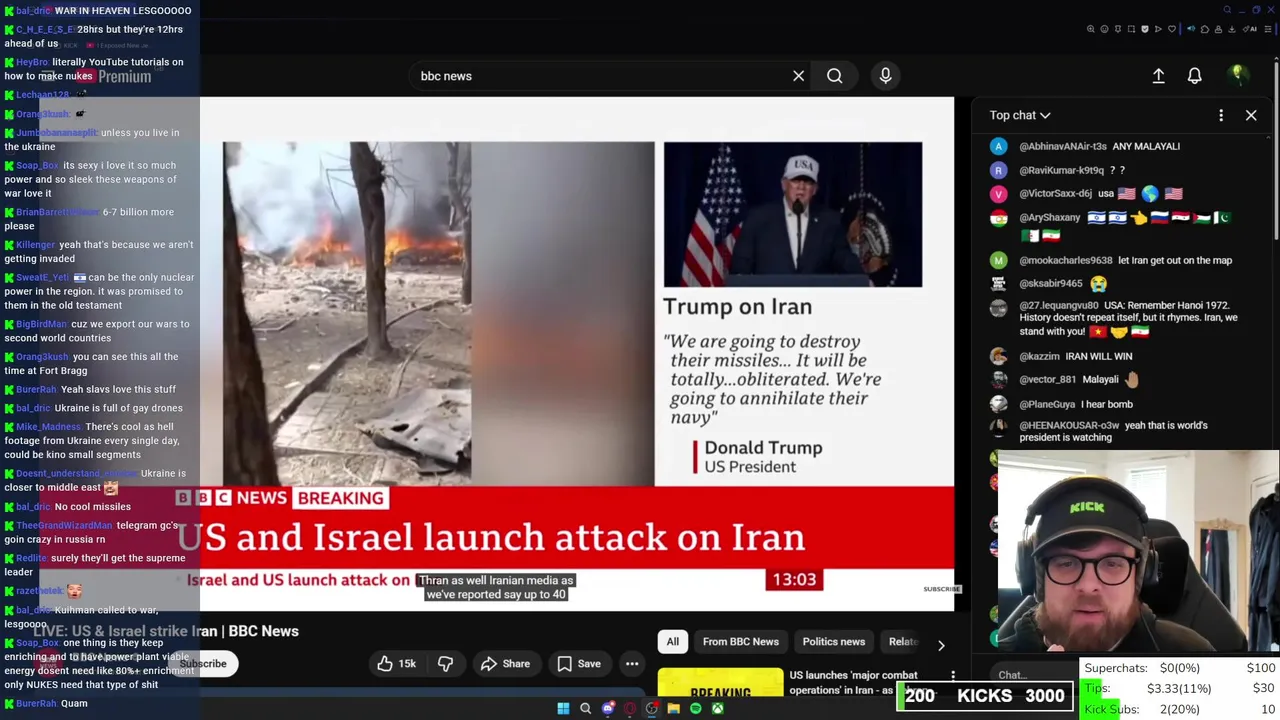This screenshot has width=1280, height=720.
Task: Click the browser toolbar send/flow arrow icon
Action: tap(1158, 29)
